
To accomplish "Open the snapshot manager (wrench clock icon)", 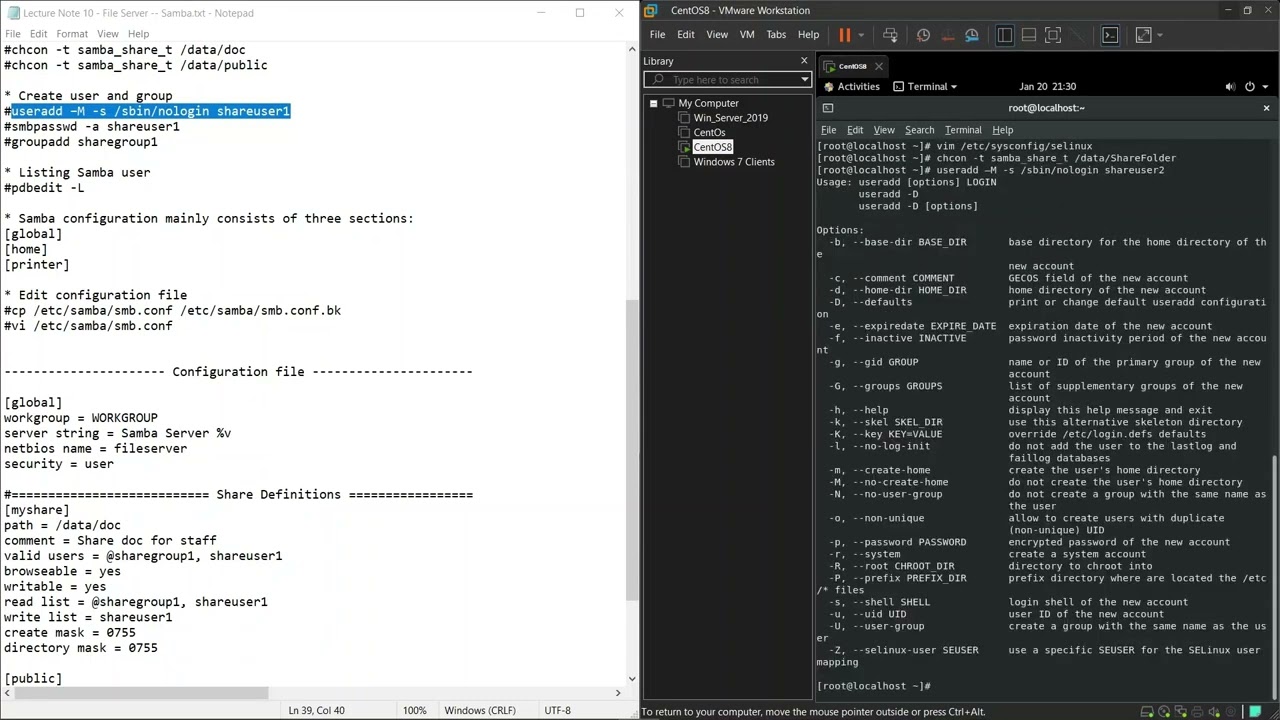I will [x=971, y=35].
